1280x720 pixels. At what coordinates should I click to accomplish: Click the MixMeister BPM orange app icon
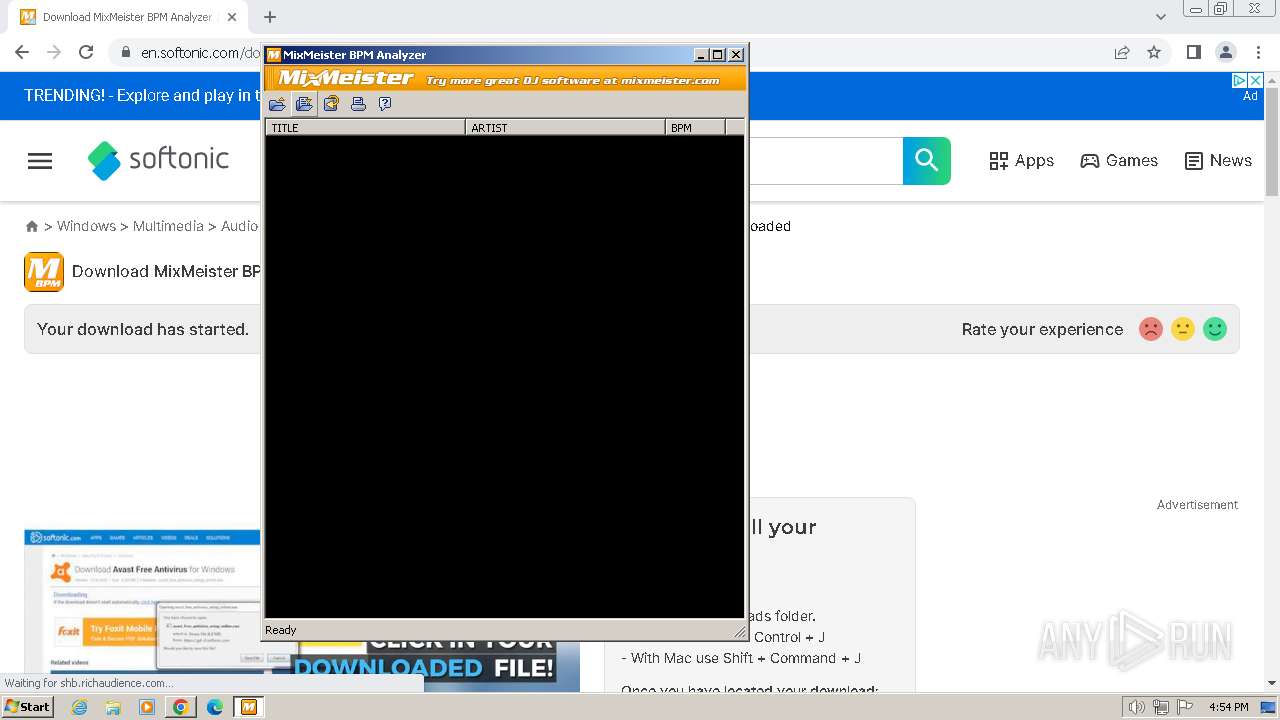coord(44,272)
